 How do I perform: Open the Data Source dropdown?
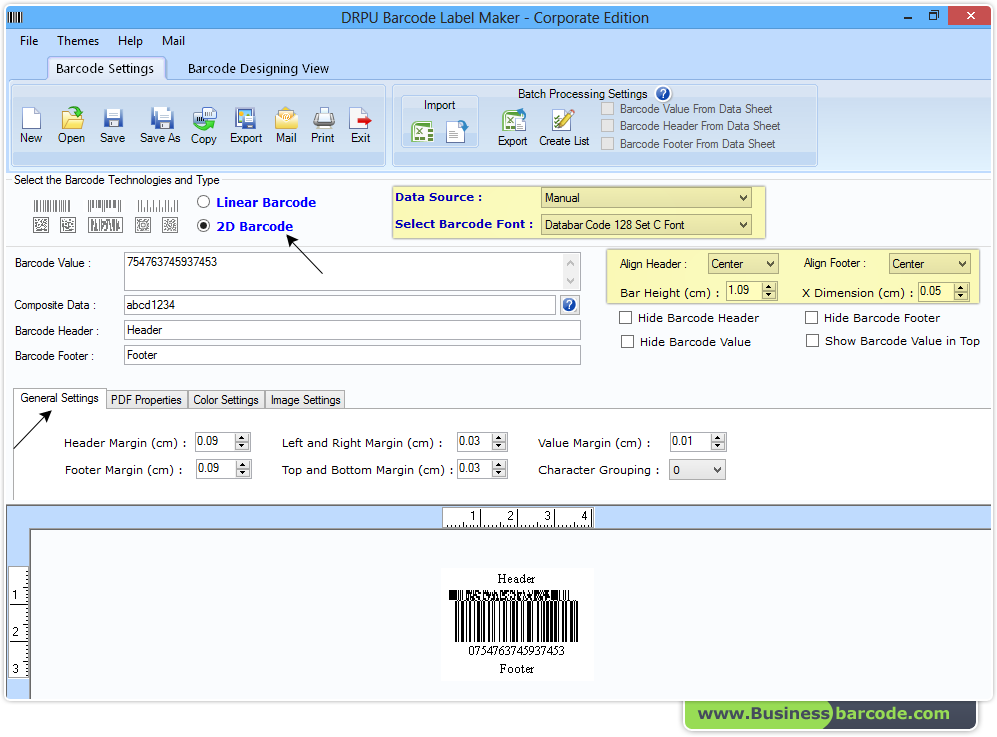click(x=745, y=198)
